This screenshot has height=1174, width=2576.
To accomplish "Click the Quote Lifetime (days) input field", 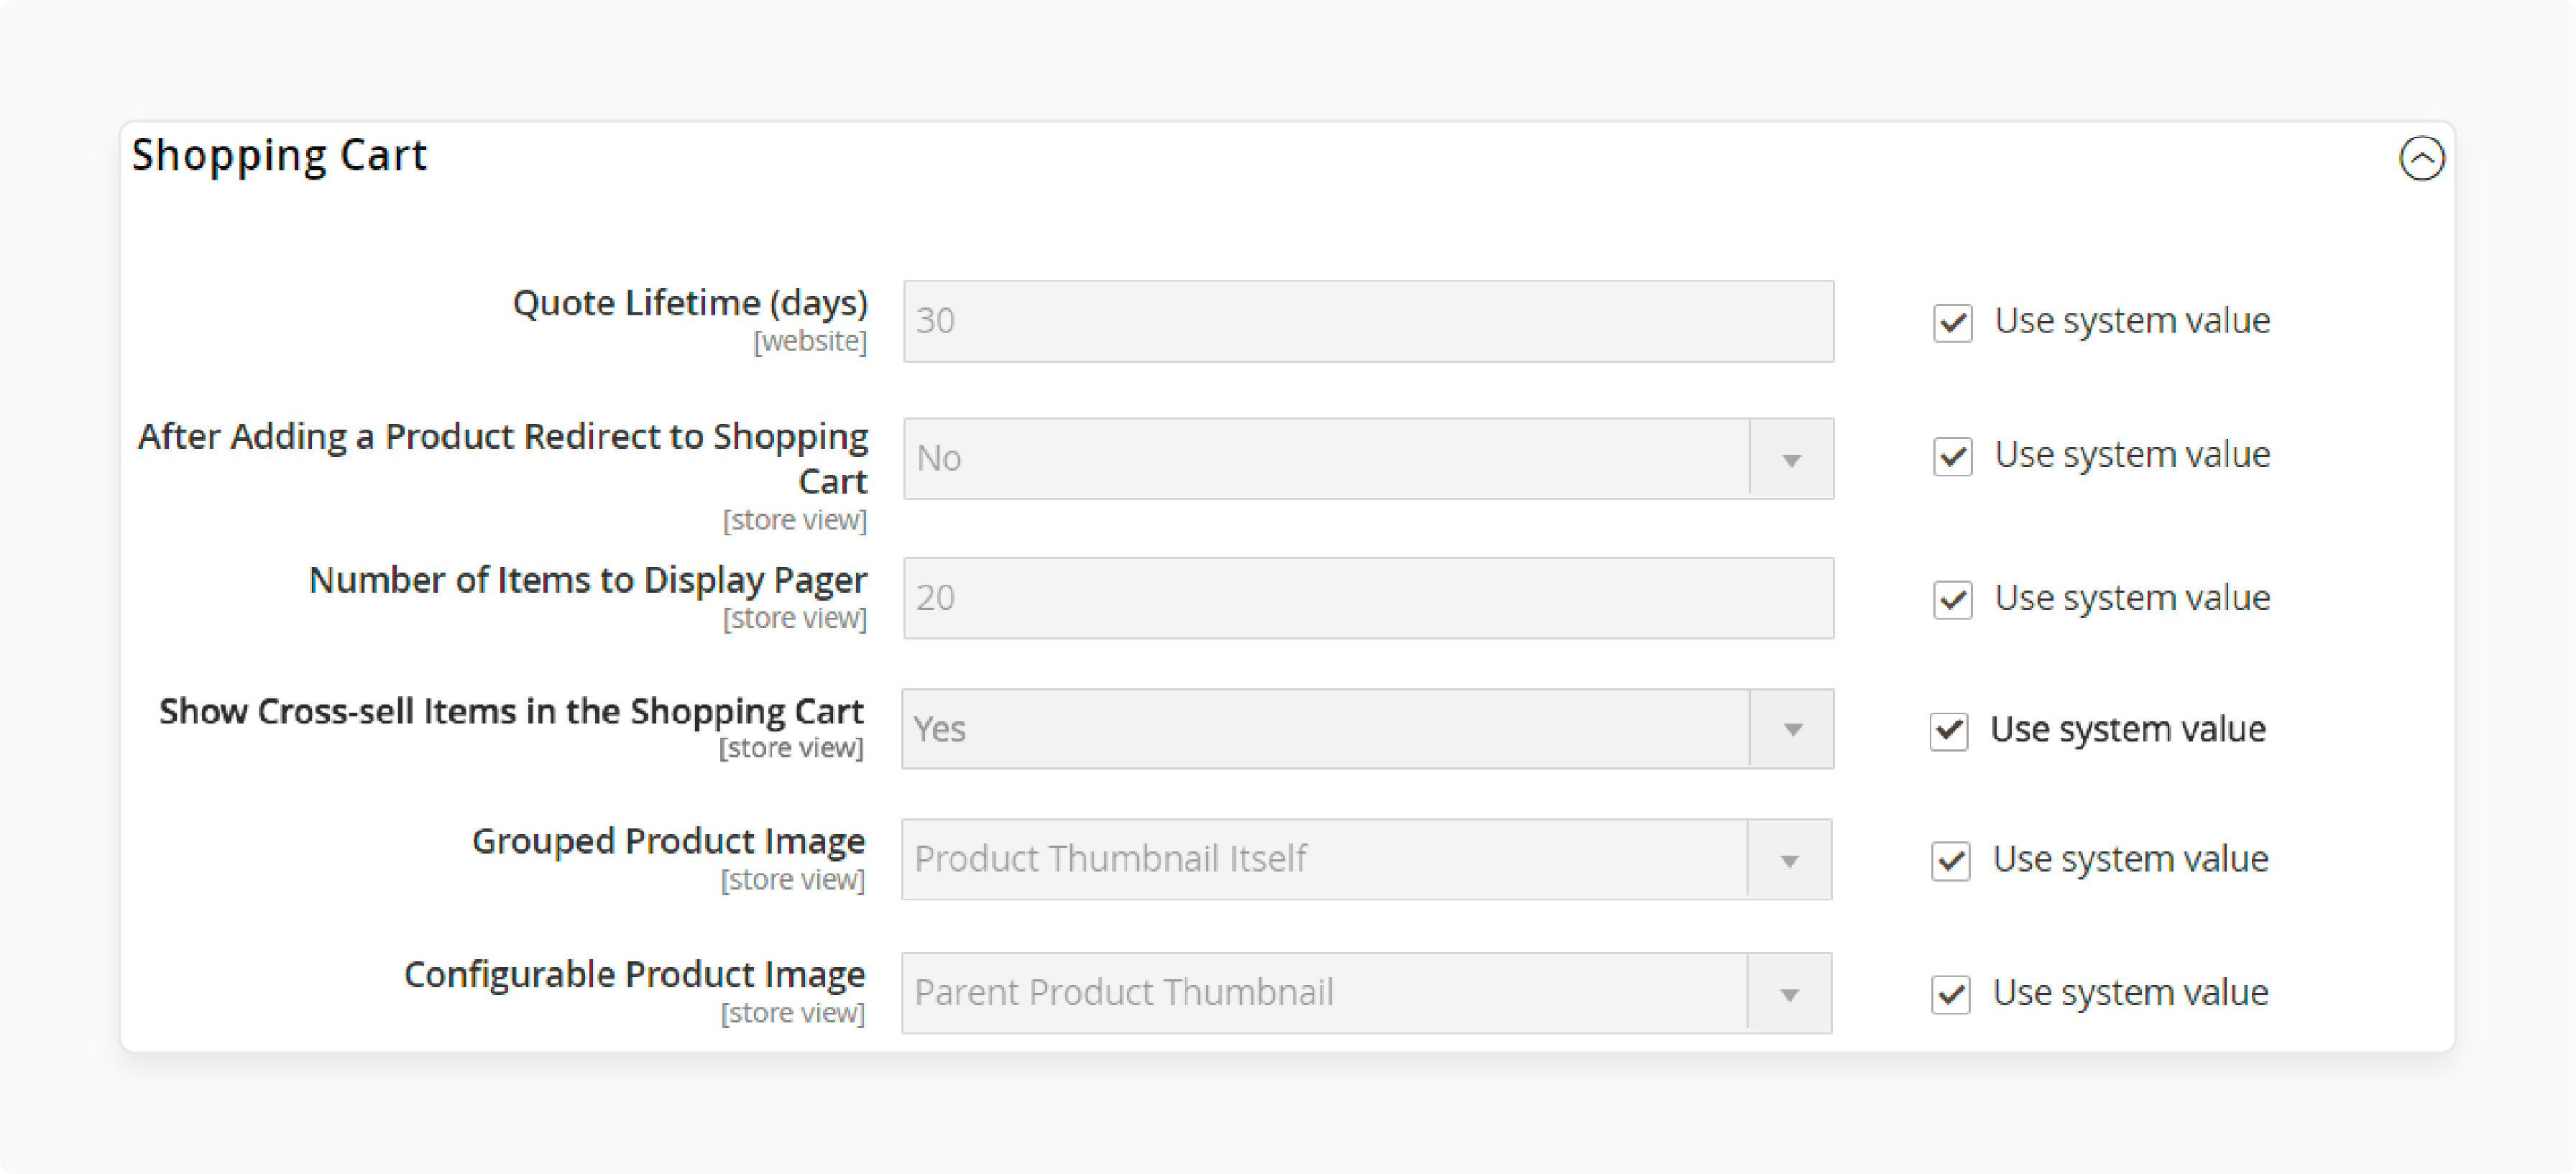I will click(x=1368, y=321).
